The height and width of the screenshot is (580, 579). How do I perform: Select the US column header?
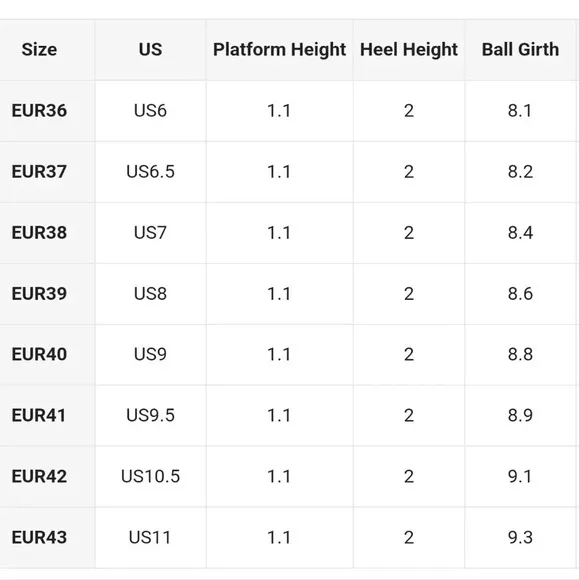point(150,50)
